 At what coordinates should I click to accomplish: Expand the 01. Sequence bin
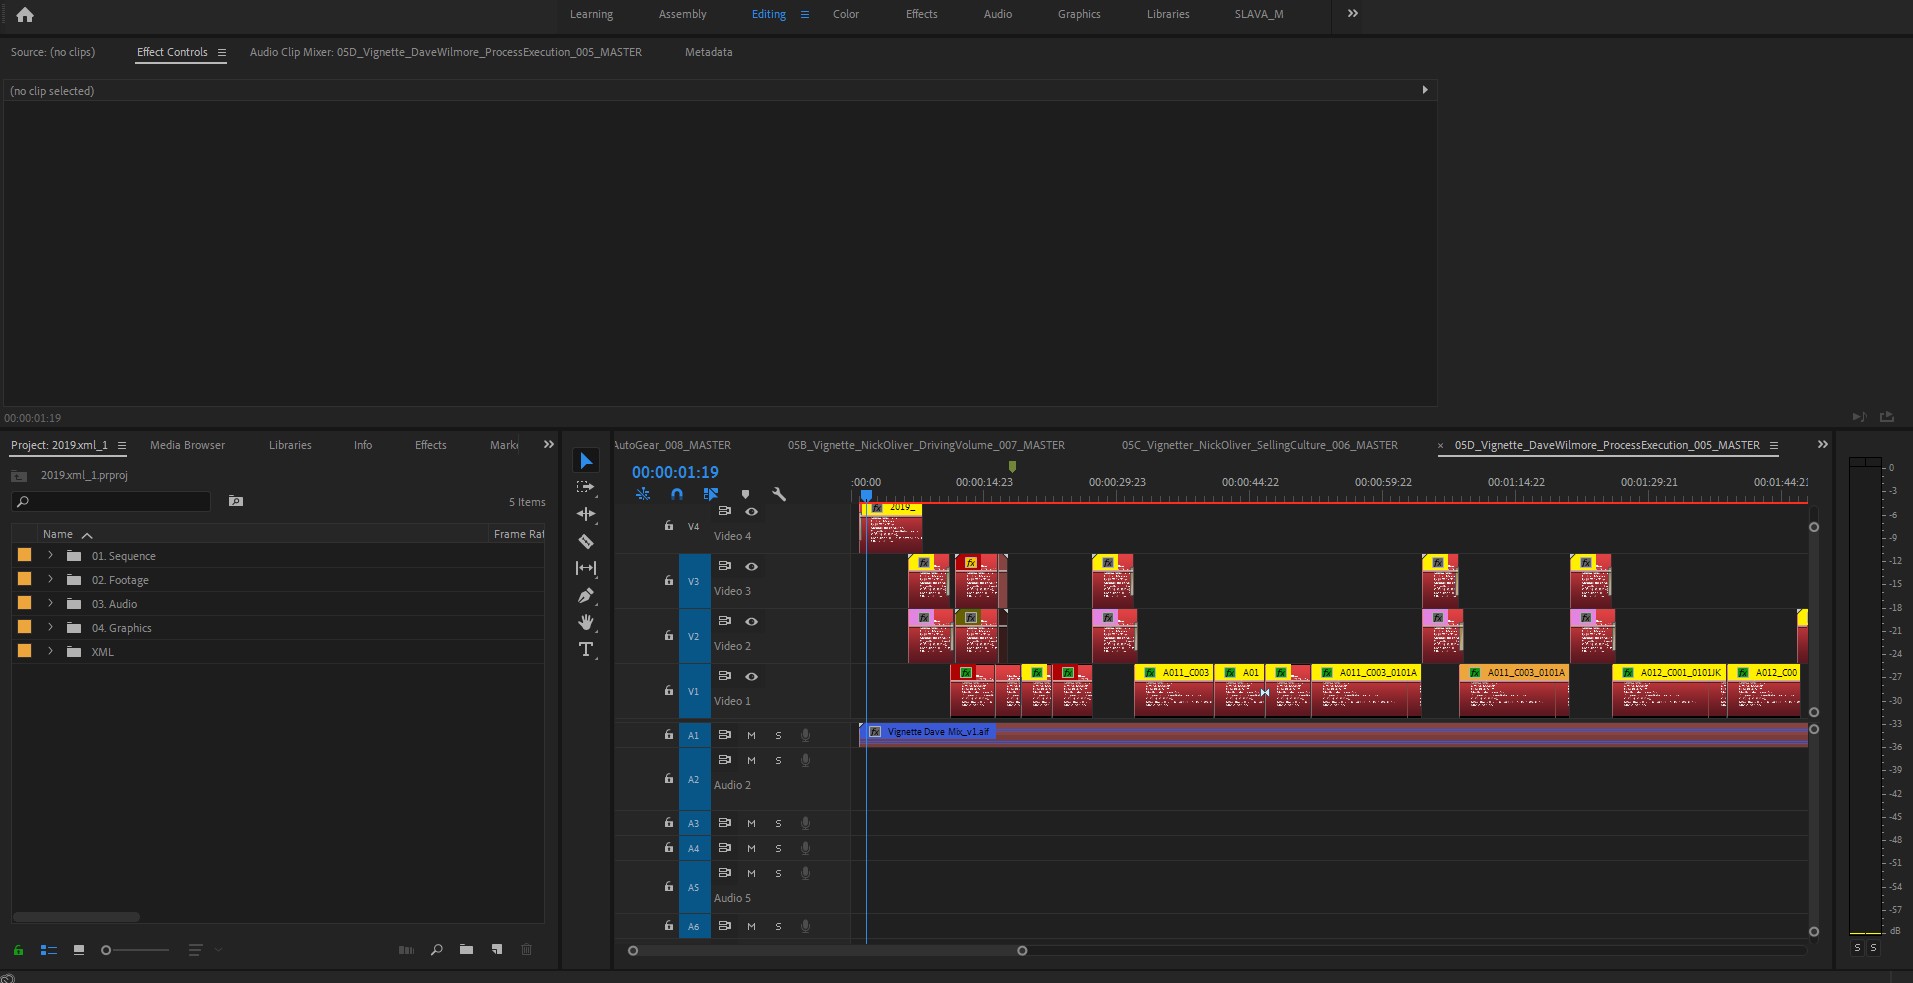pyautogui.click(x=50, y=555)
